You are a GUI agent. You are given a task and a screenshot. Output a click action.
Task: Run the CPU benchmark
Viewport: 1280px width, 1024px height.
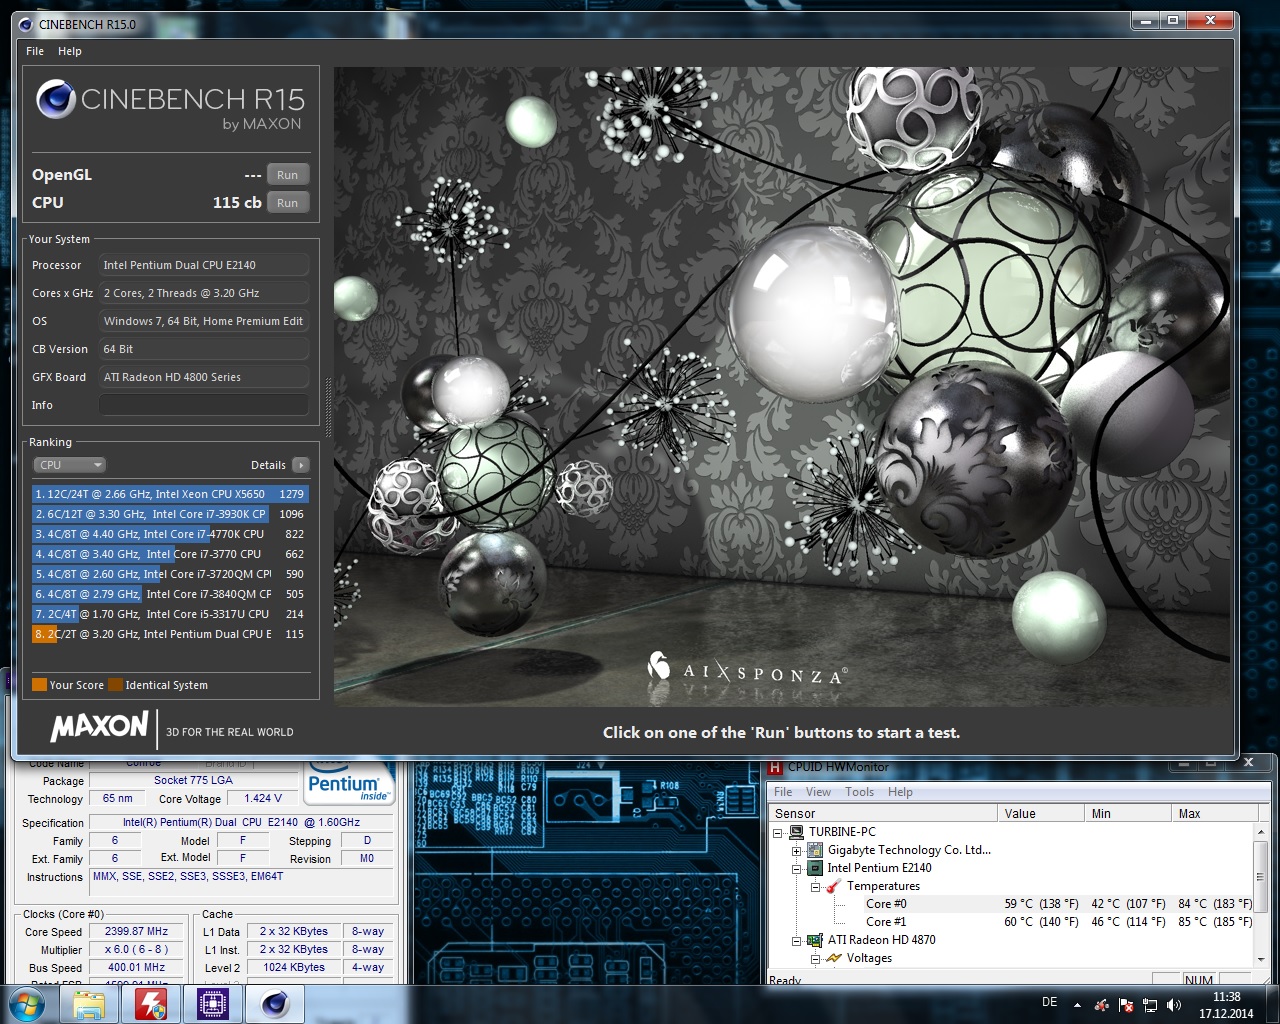tap(287, 203)
